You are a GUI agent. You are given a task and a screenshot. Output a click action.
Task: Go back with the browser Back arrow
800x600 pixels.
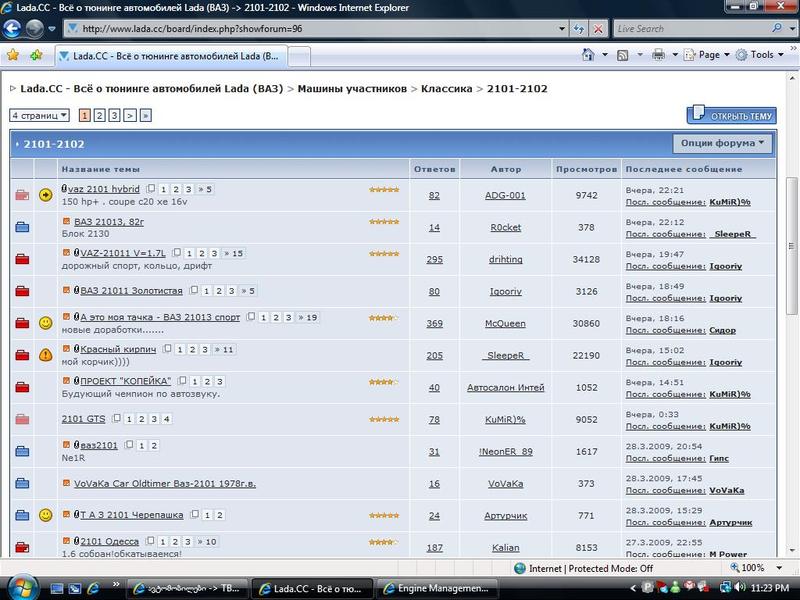pyautogui.click(x=13, y=29)
